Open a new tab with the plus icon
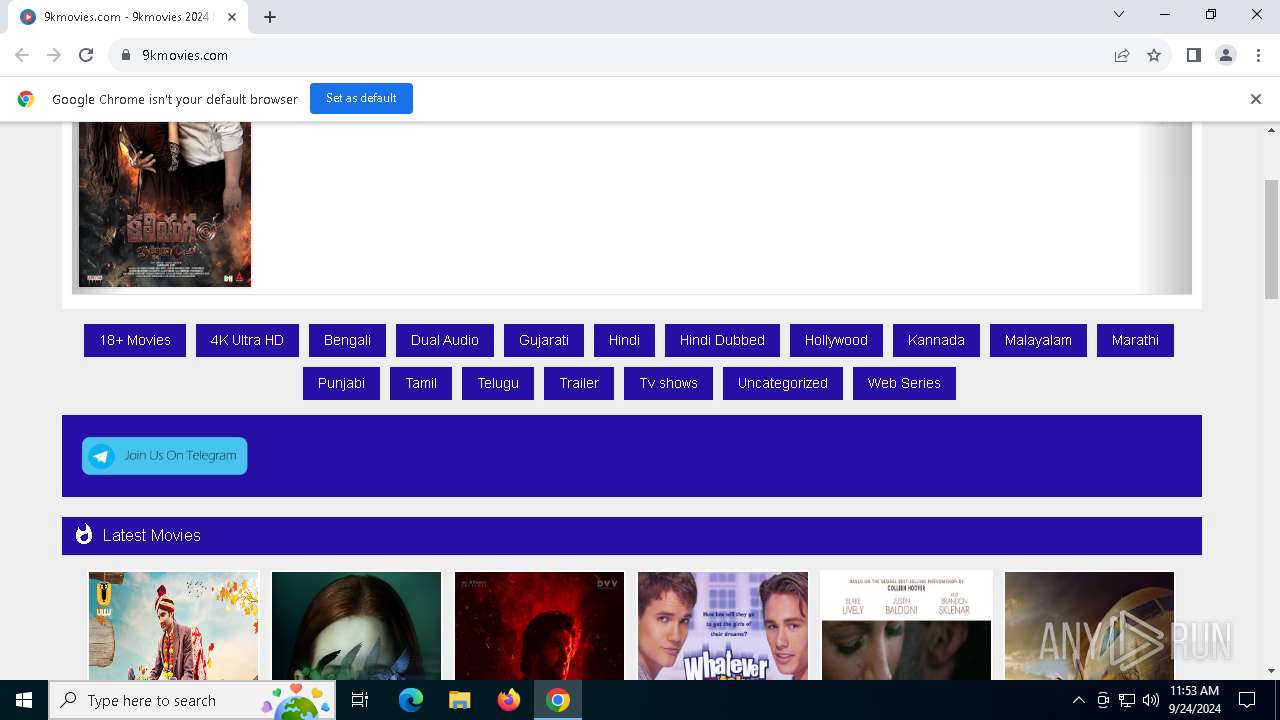1280x720 pixels. point(270,17)
